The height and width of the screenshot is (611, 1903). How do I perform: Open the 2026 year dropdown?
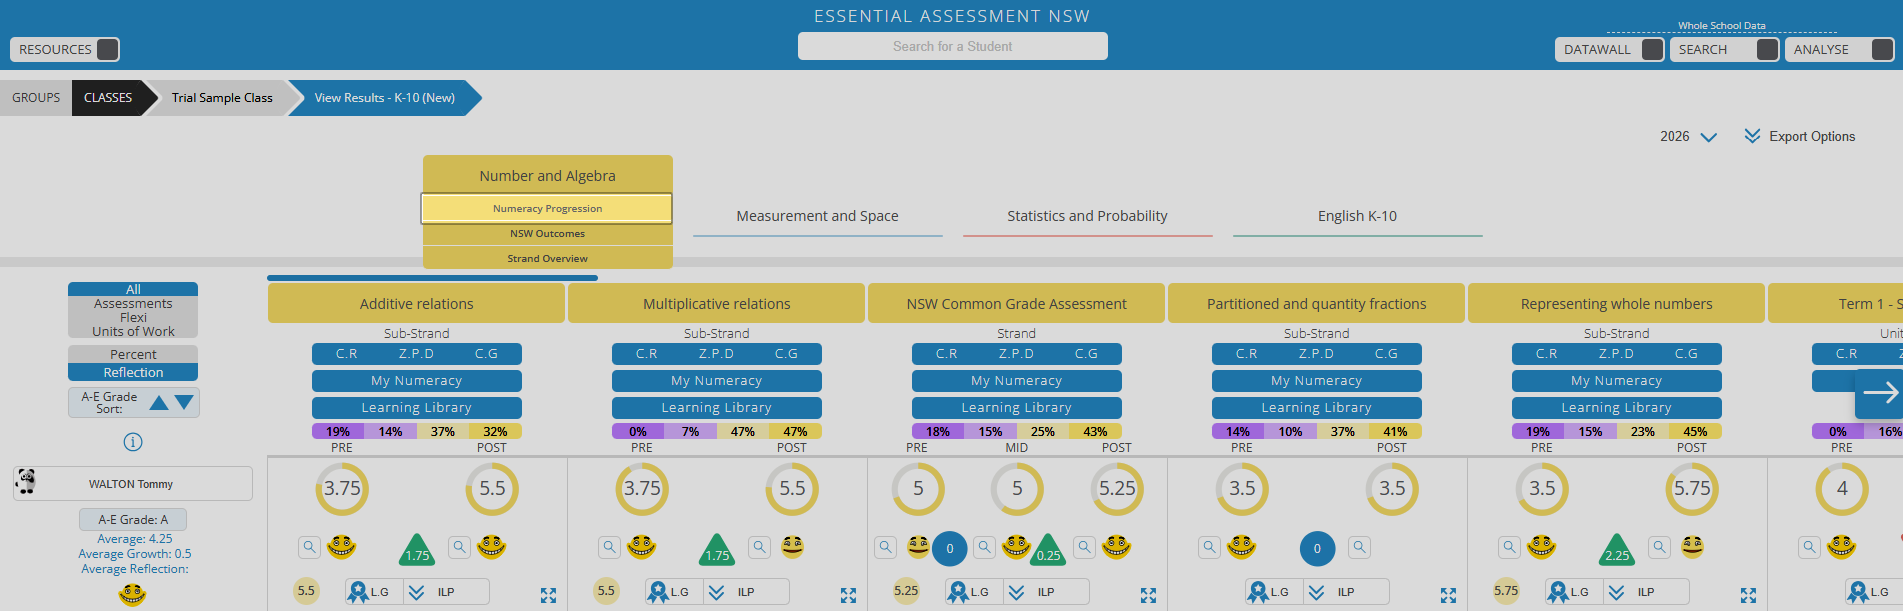pos(1688,137)
